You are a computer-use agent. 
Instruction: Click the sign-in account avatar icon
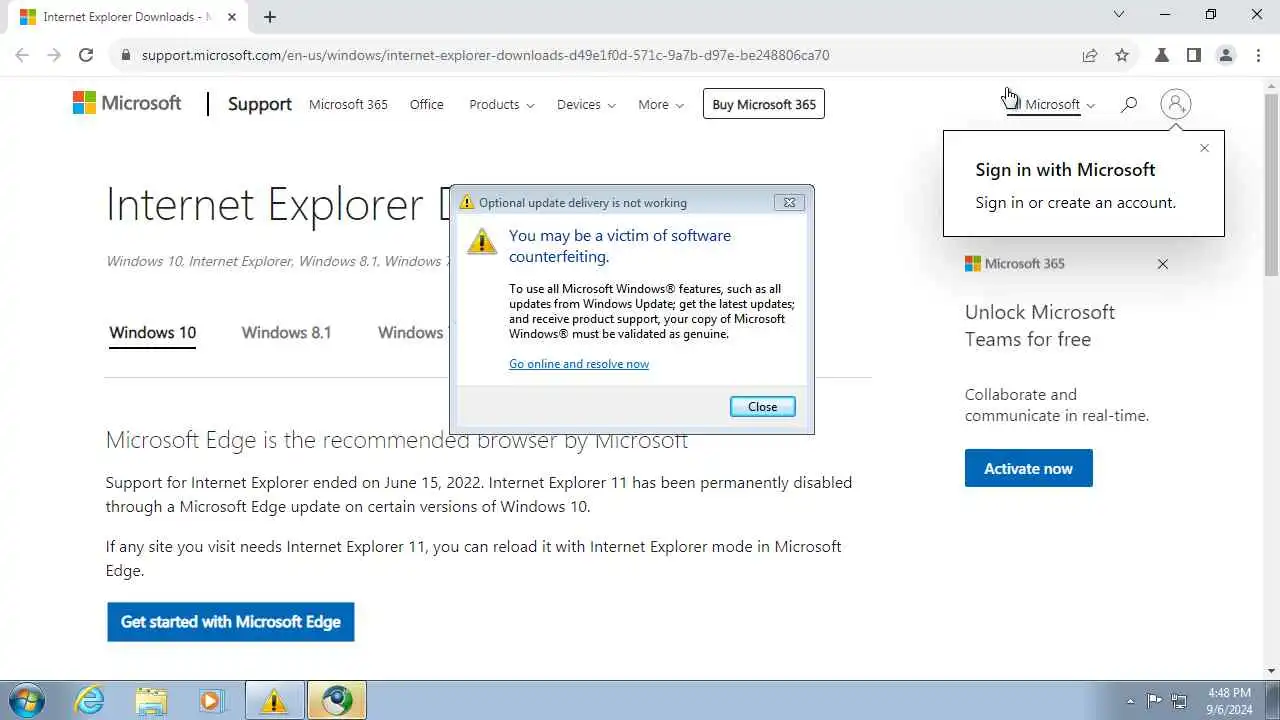(x=1176, y=104)
